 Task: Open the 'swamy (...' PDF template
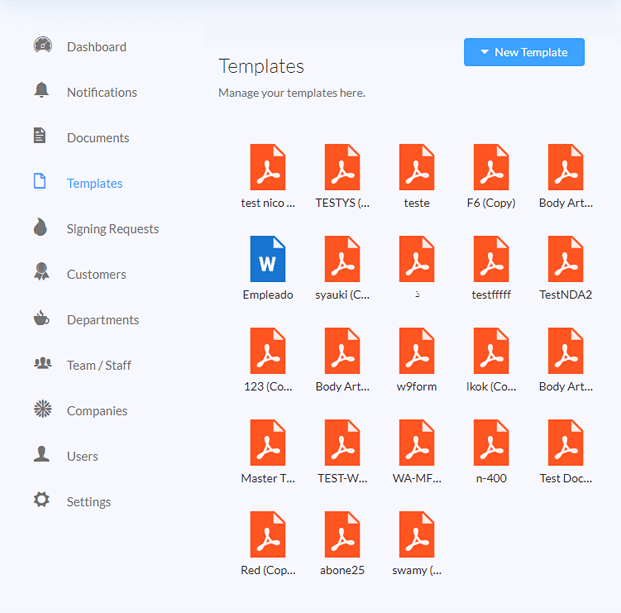tap(417, 535)
